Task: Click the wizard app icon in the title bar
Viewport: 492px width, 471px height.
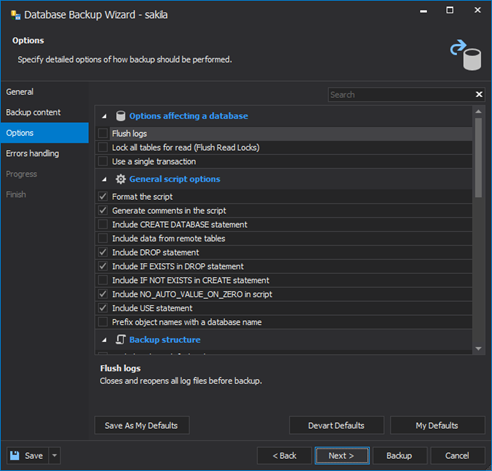Action: [x=15, y=15]
